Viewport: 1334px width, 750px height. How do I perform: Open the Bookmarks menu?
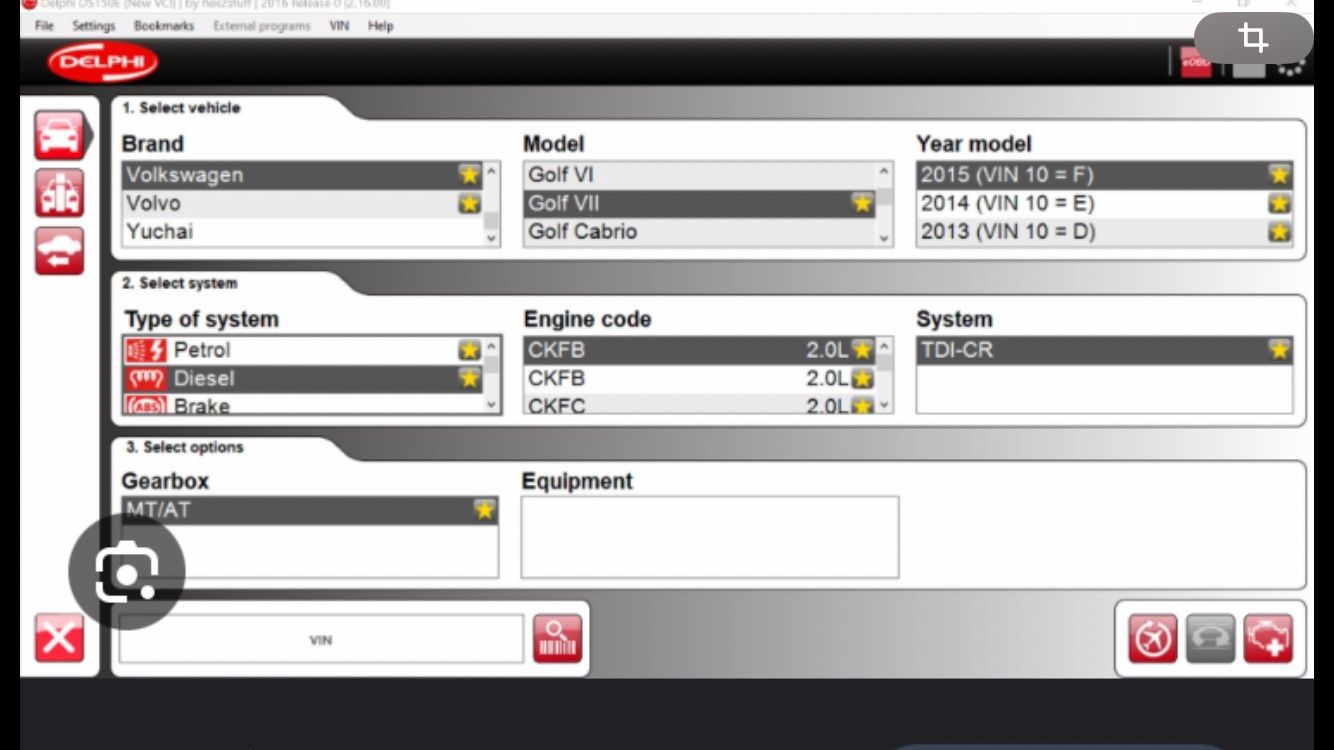tap(164, 26)
